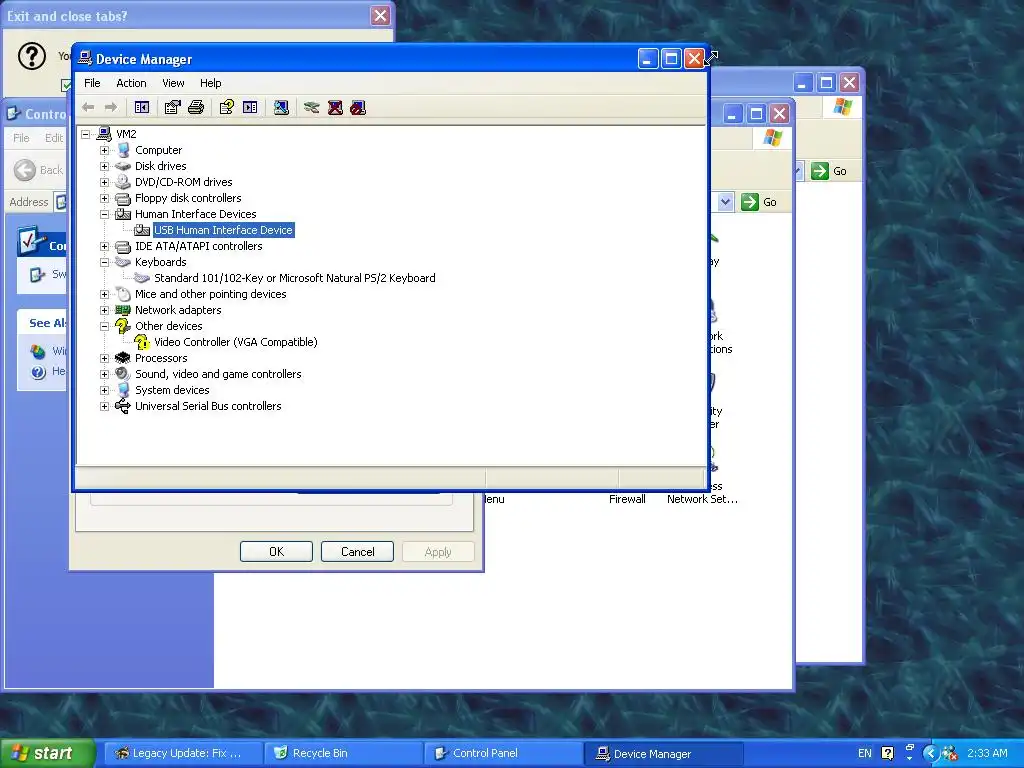Click the Uninstall device toolbar icon
This screenshot has width=1024, height=768.
[x=335, y=107]
